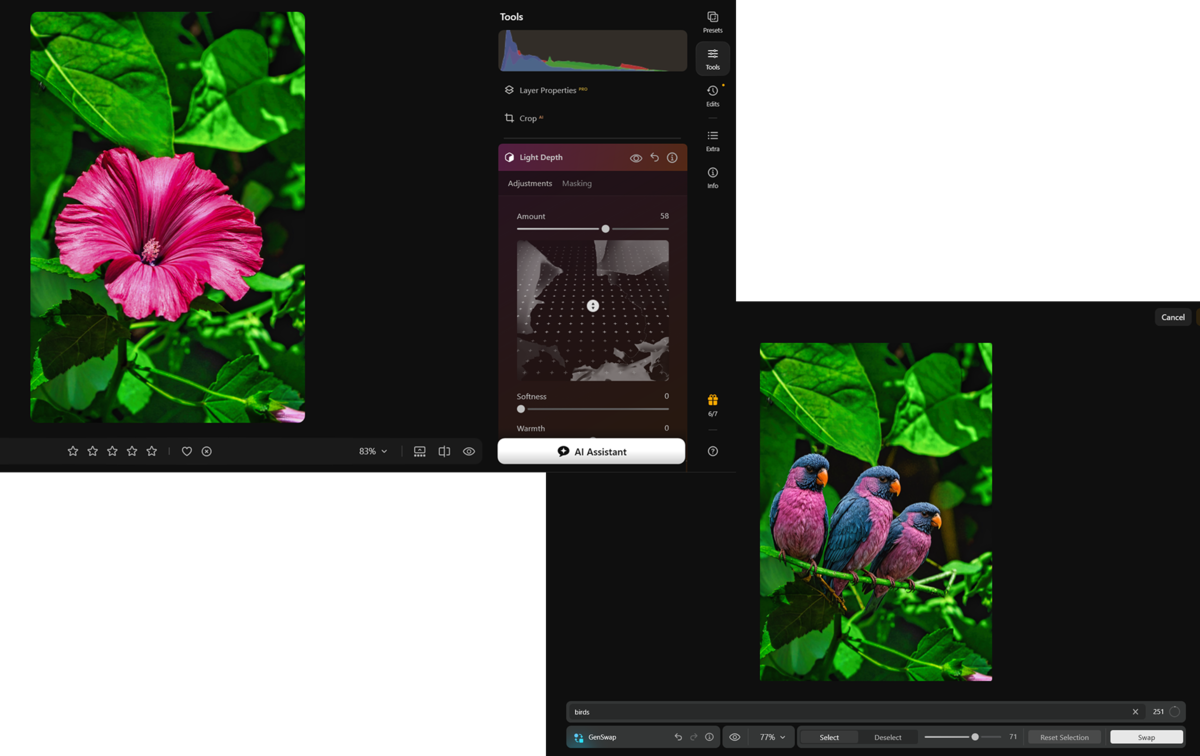Show GenSwap info icon
The width and height of the screenshot is (1200, 756).
click(709, 737)
